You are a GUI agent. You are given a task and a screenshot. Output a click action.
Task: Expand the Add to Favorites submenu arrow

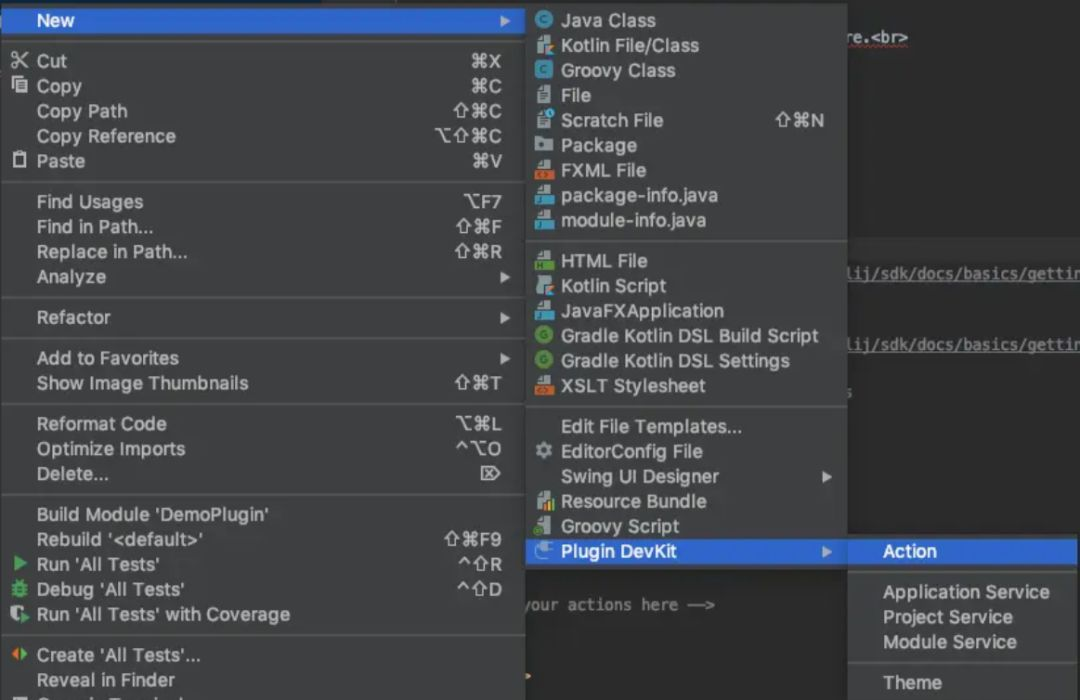tap(505, 358)
